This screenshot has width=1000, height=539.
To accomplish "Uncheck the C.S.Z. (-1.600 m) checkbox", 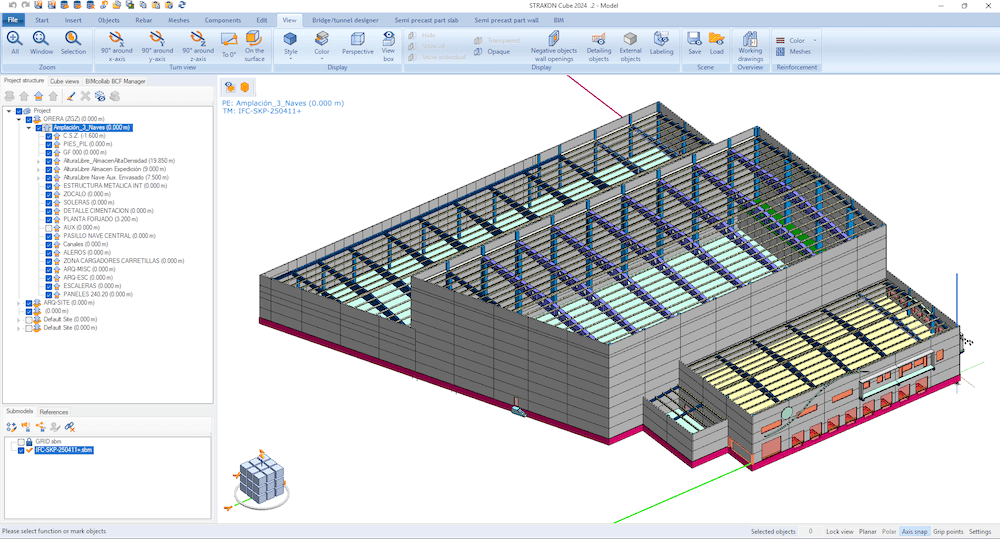I will click(48, 136).
